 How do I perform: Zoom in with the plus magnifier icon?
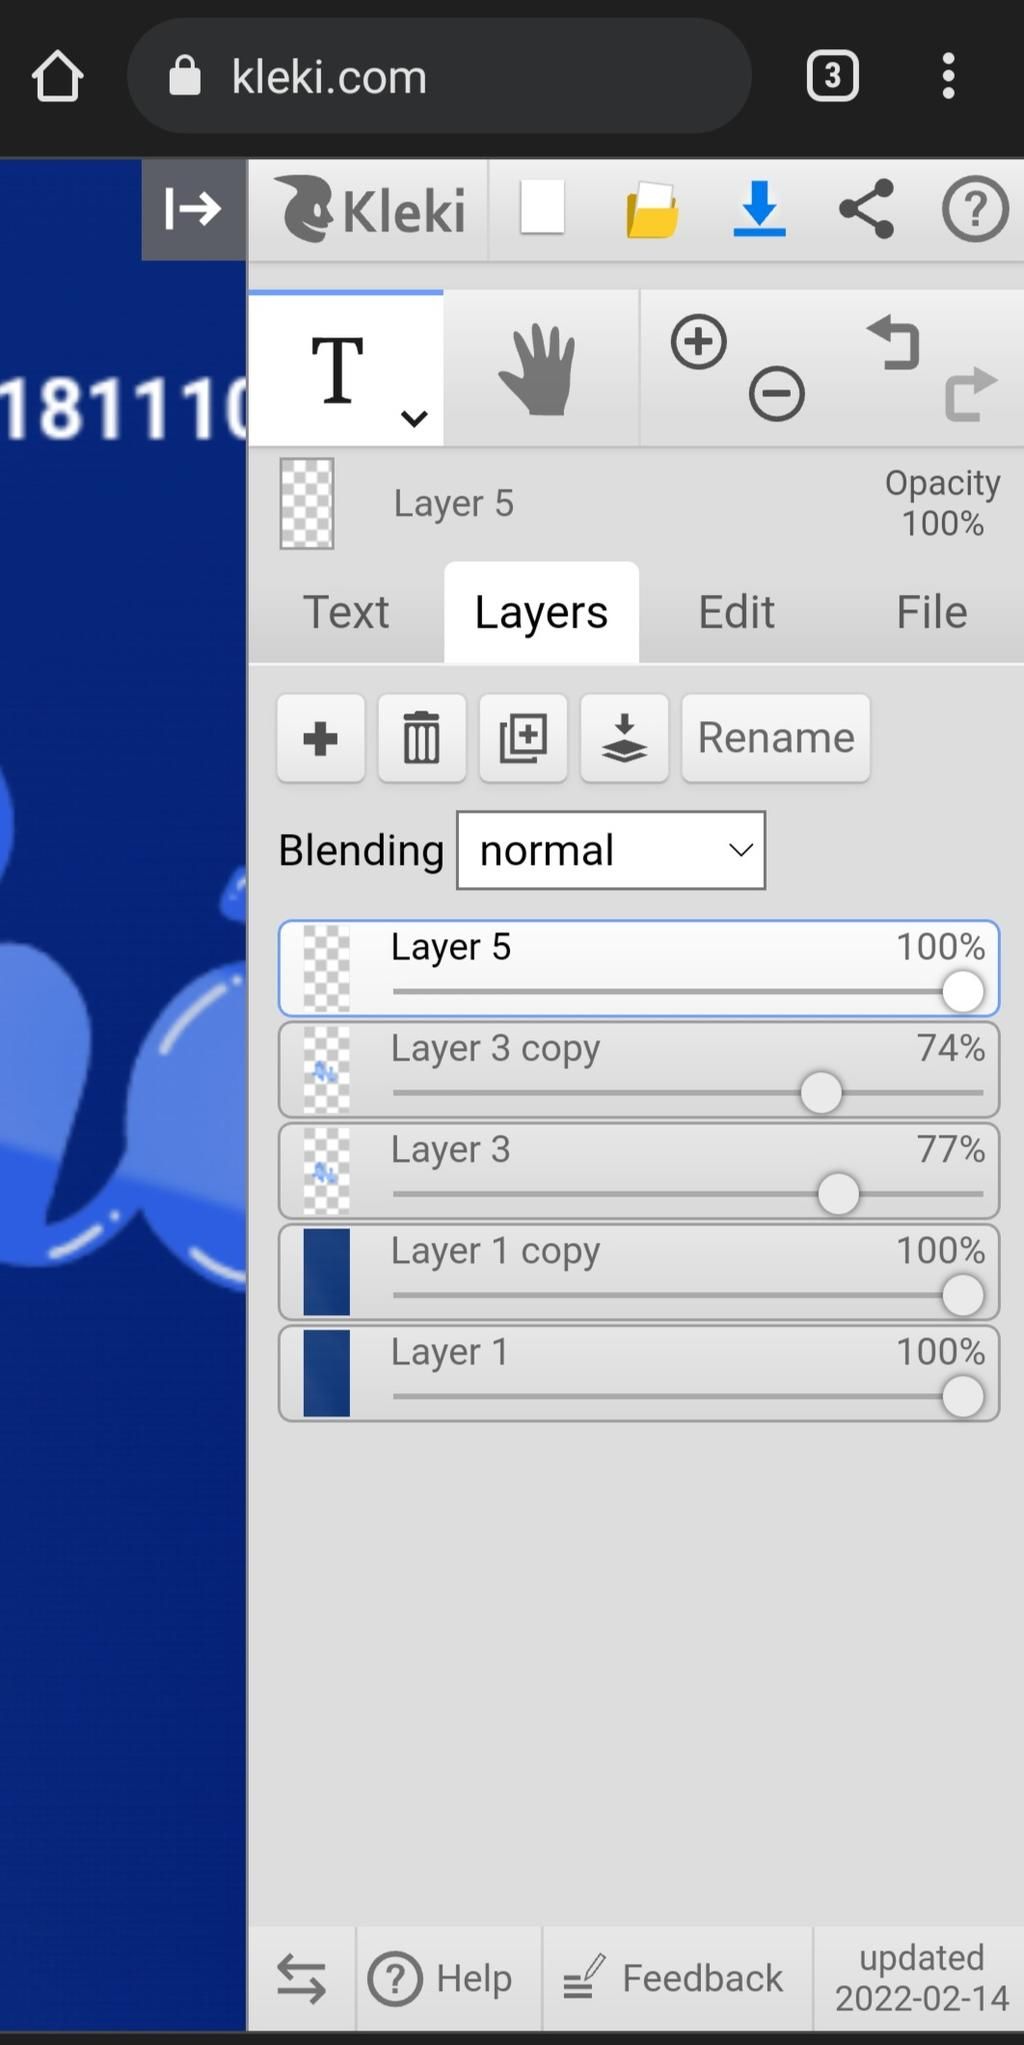click(698, 342)
